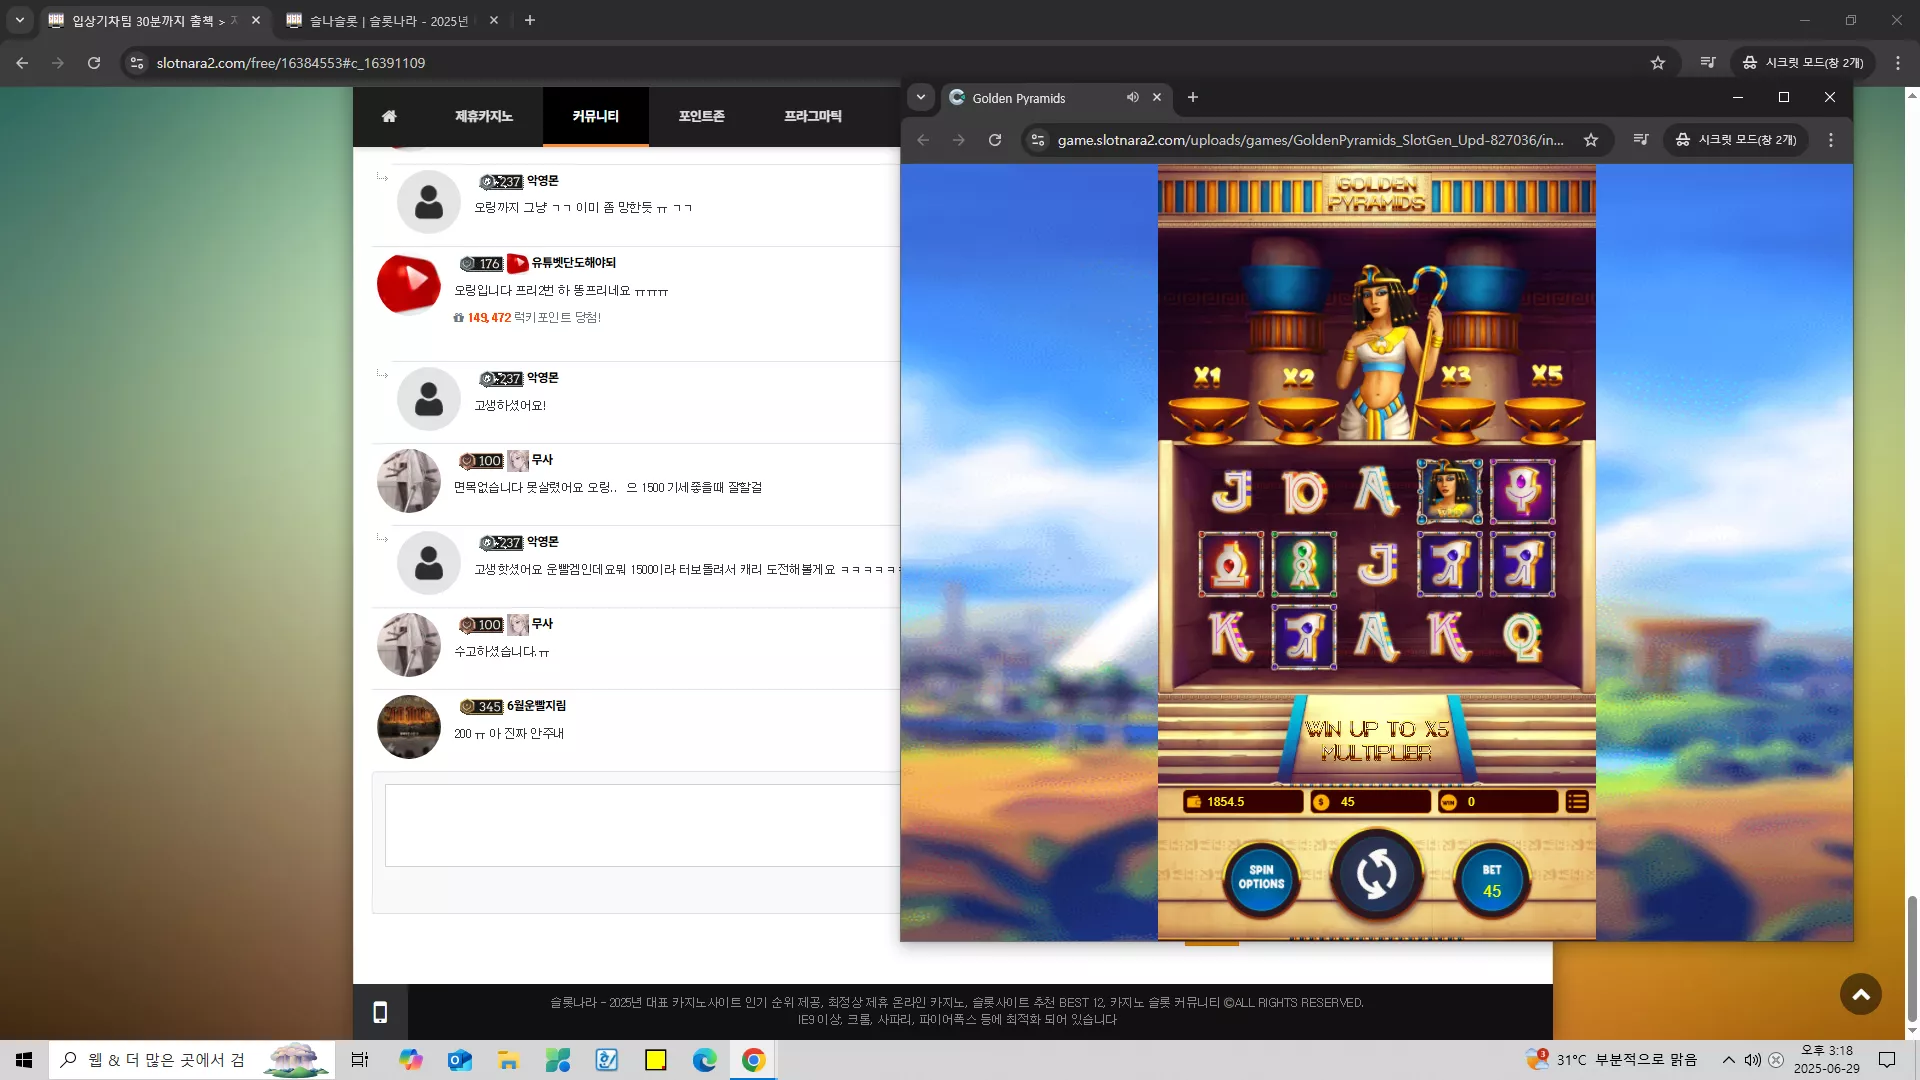Click the 시크릿 모드 indicator in main browser
Viewport: 1920px width, 1080px height.
pos(1803,62)
